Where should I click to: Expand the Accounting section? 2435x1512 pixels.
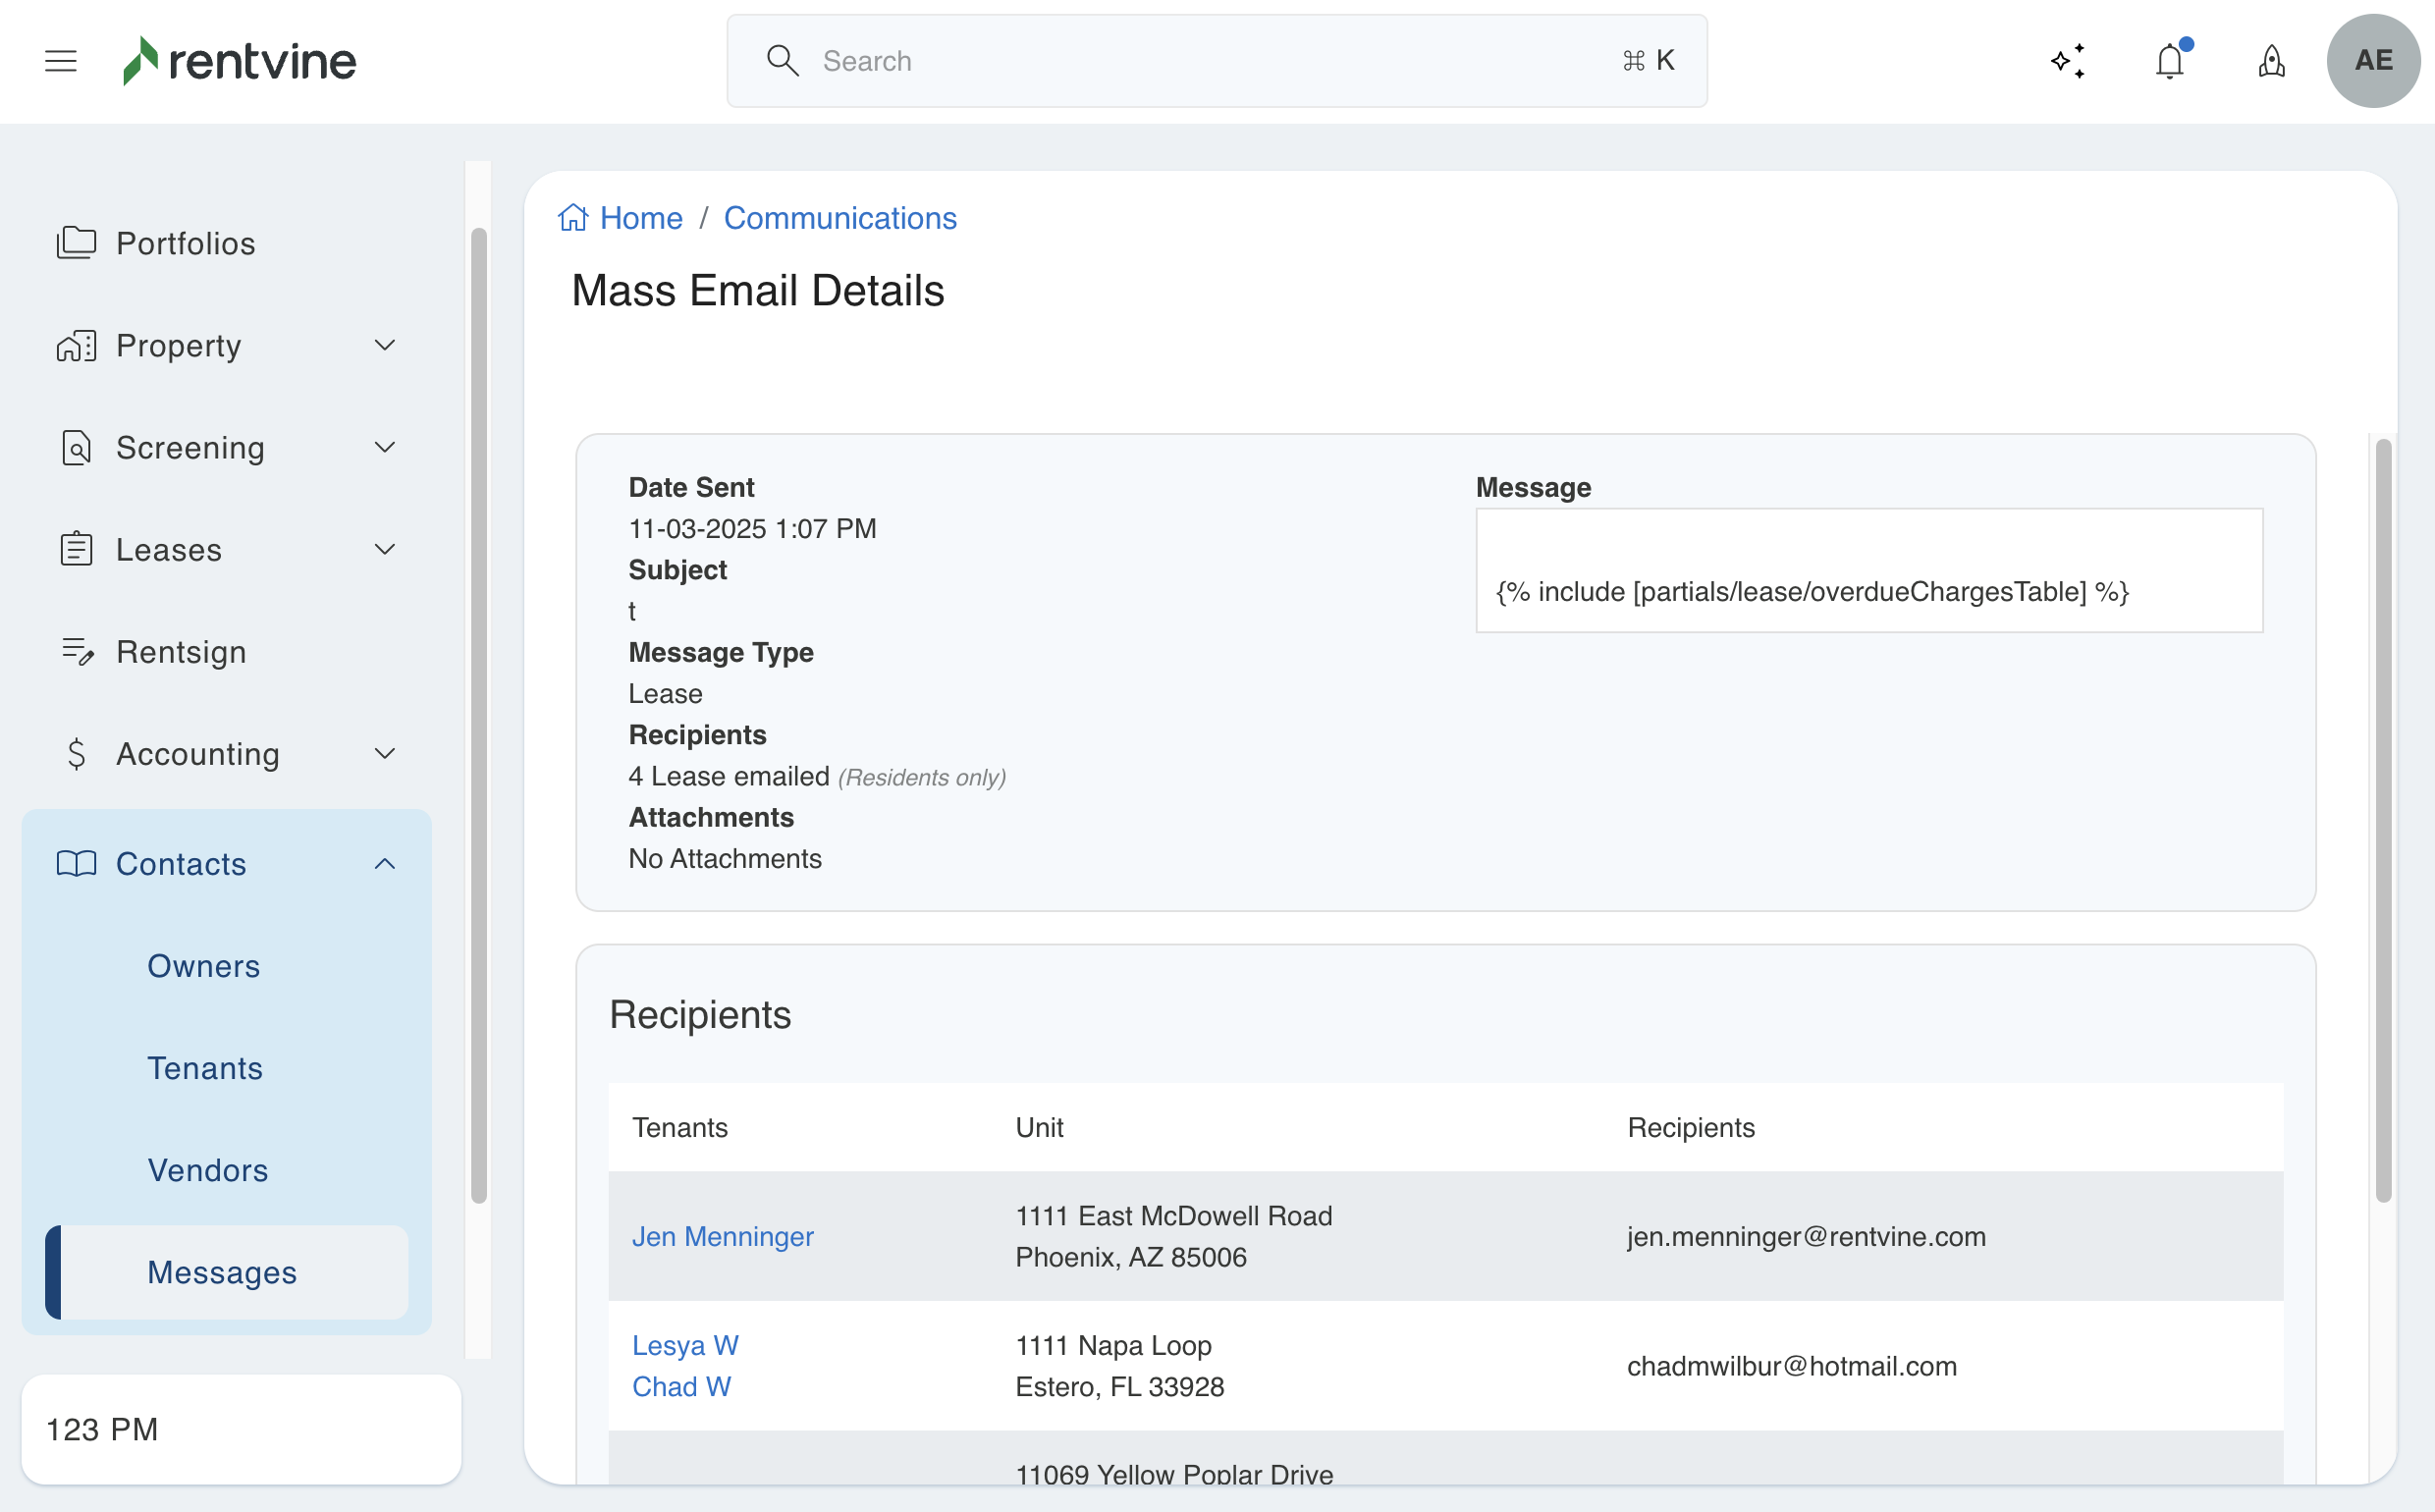(x=385, y=753)
